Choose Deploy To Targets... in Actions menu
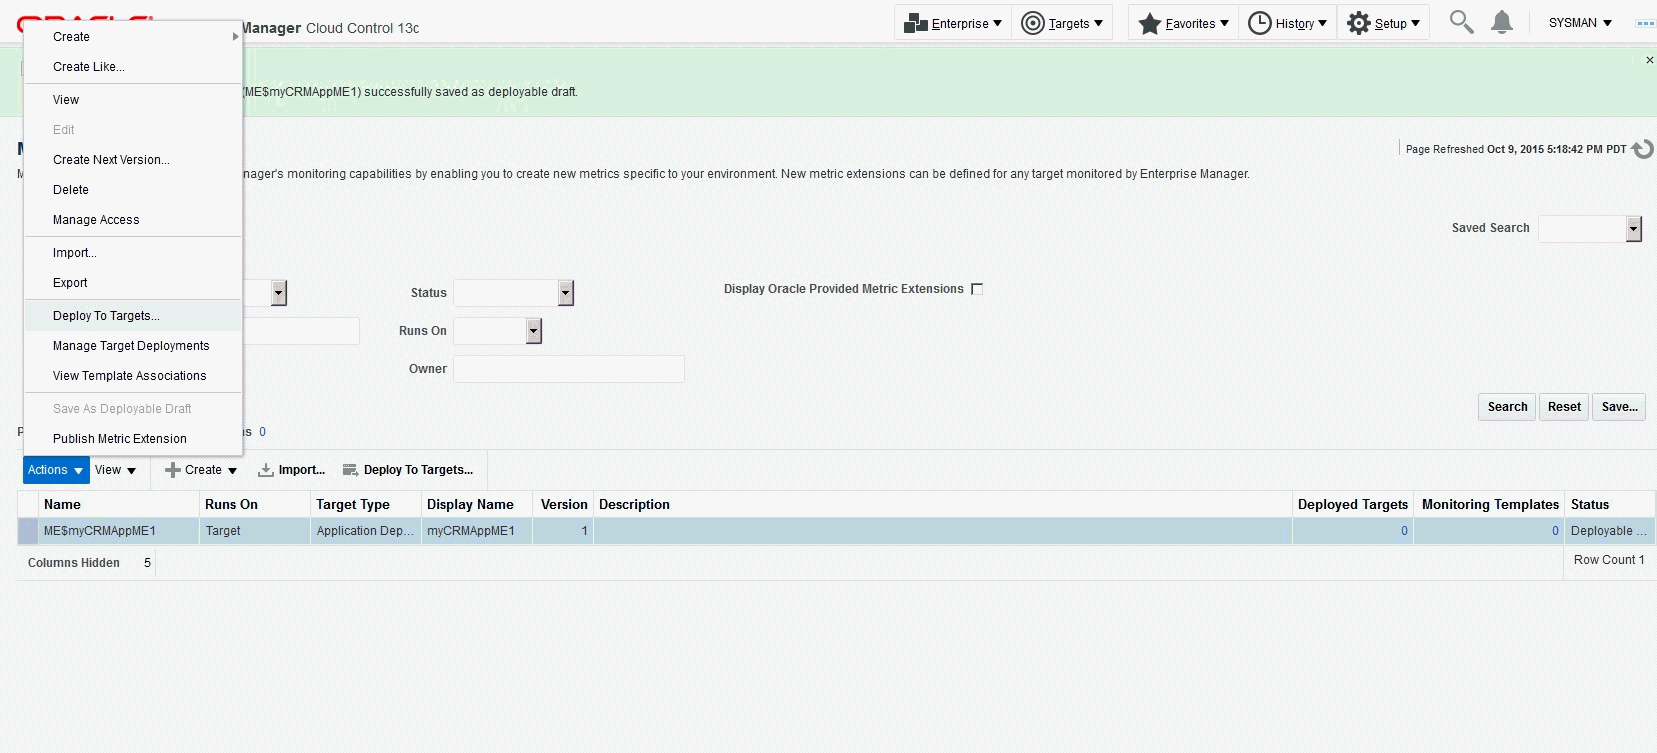 133,316
